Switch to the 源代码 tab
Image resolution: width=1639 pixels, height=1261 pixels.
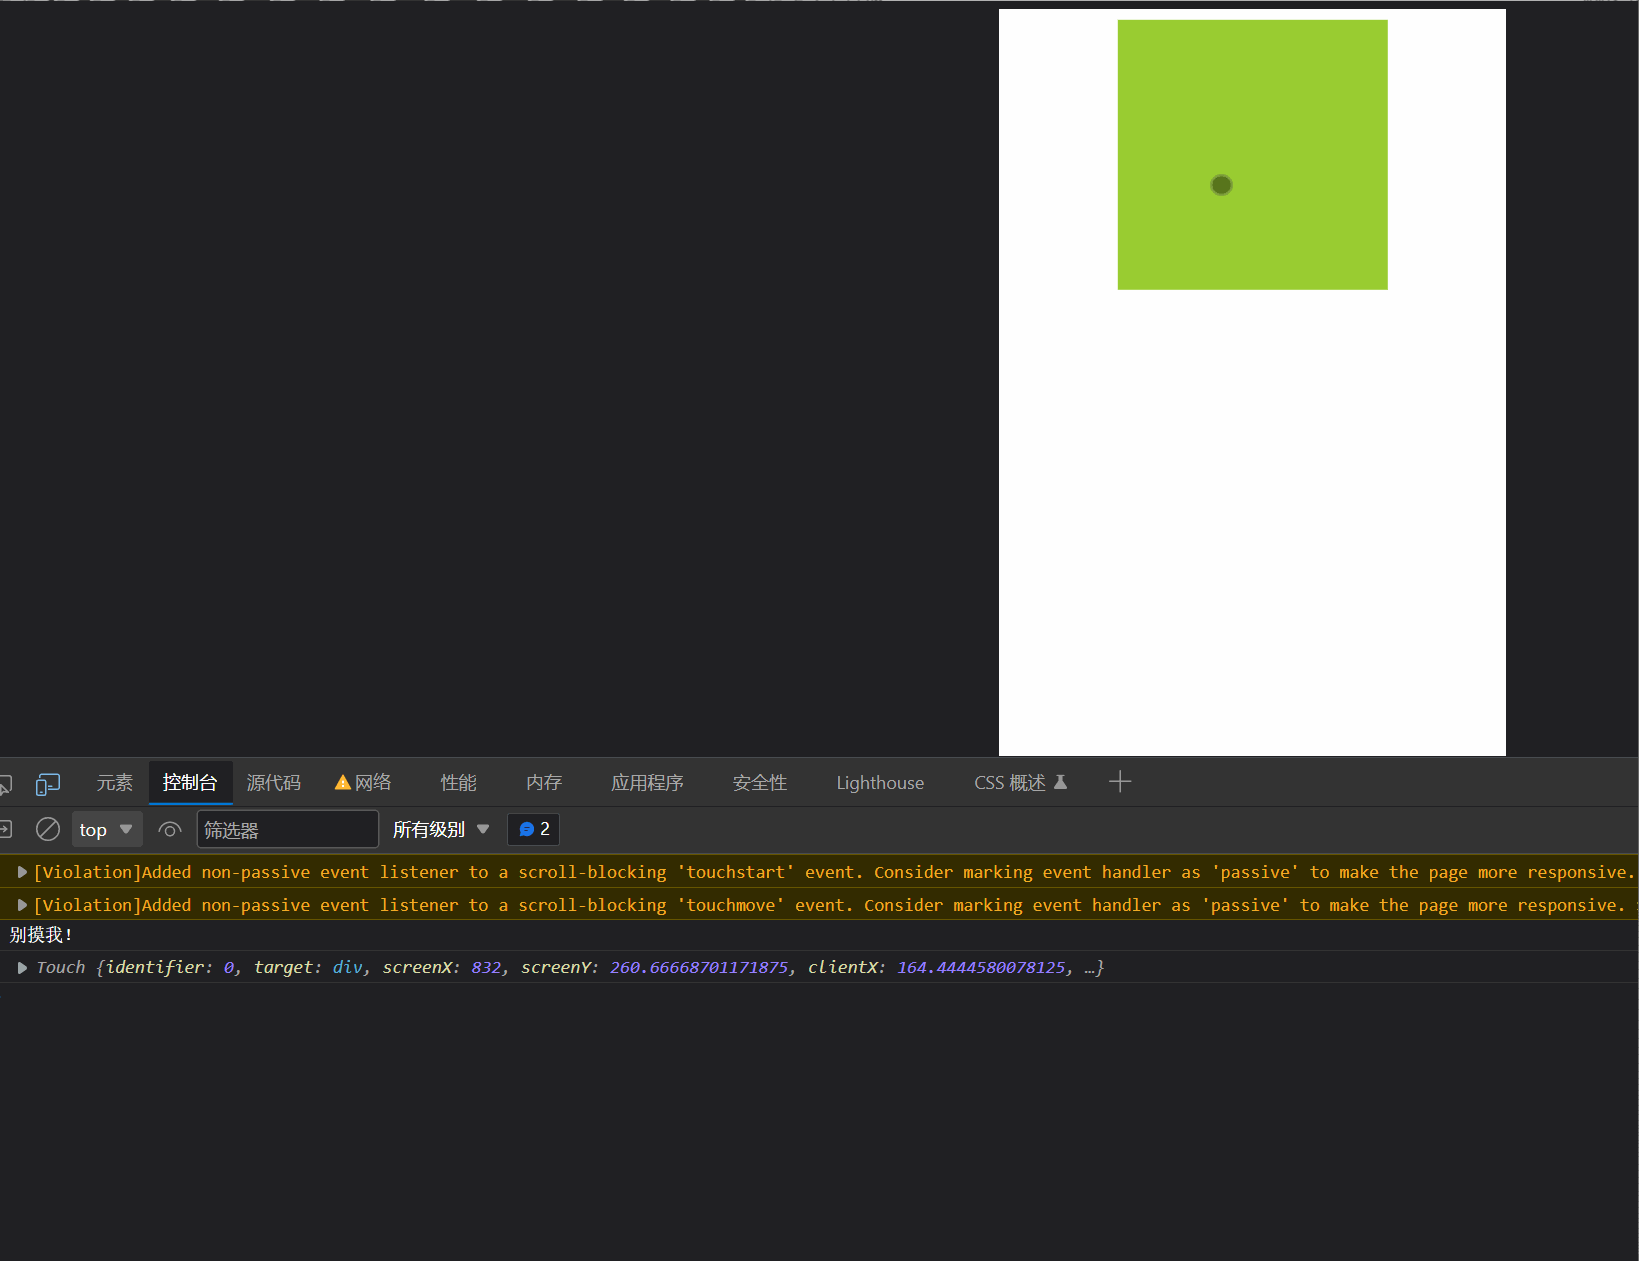click(x=273, y=783)
